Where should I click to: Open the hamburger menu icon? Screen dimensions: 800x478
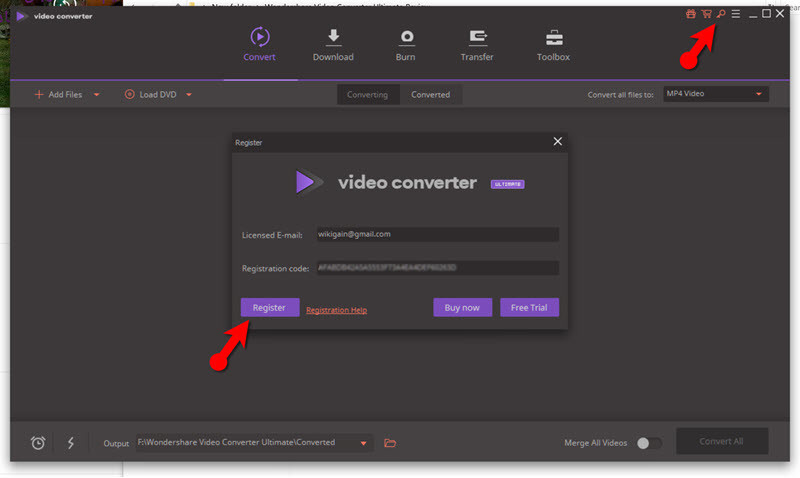[736, 14]
